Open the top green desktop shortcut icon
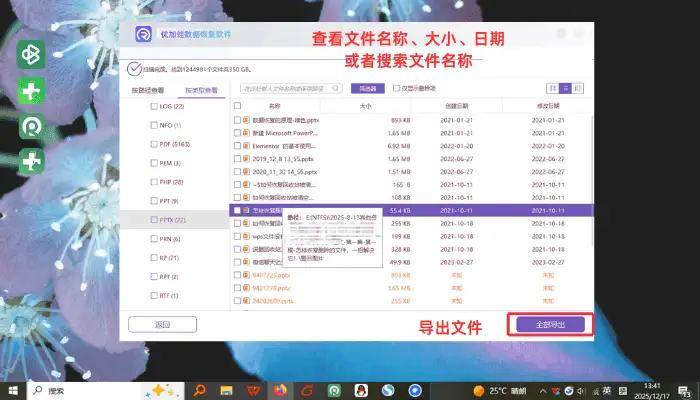The image size is (700, 400). pos(31,56)
